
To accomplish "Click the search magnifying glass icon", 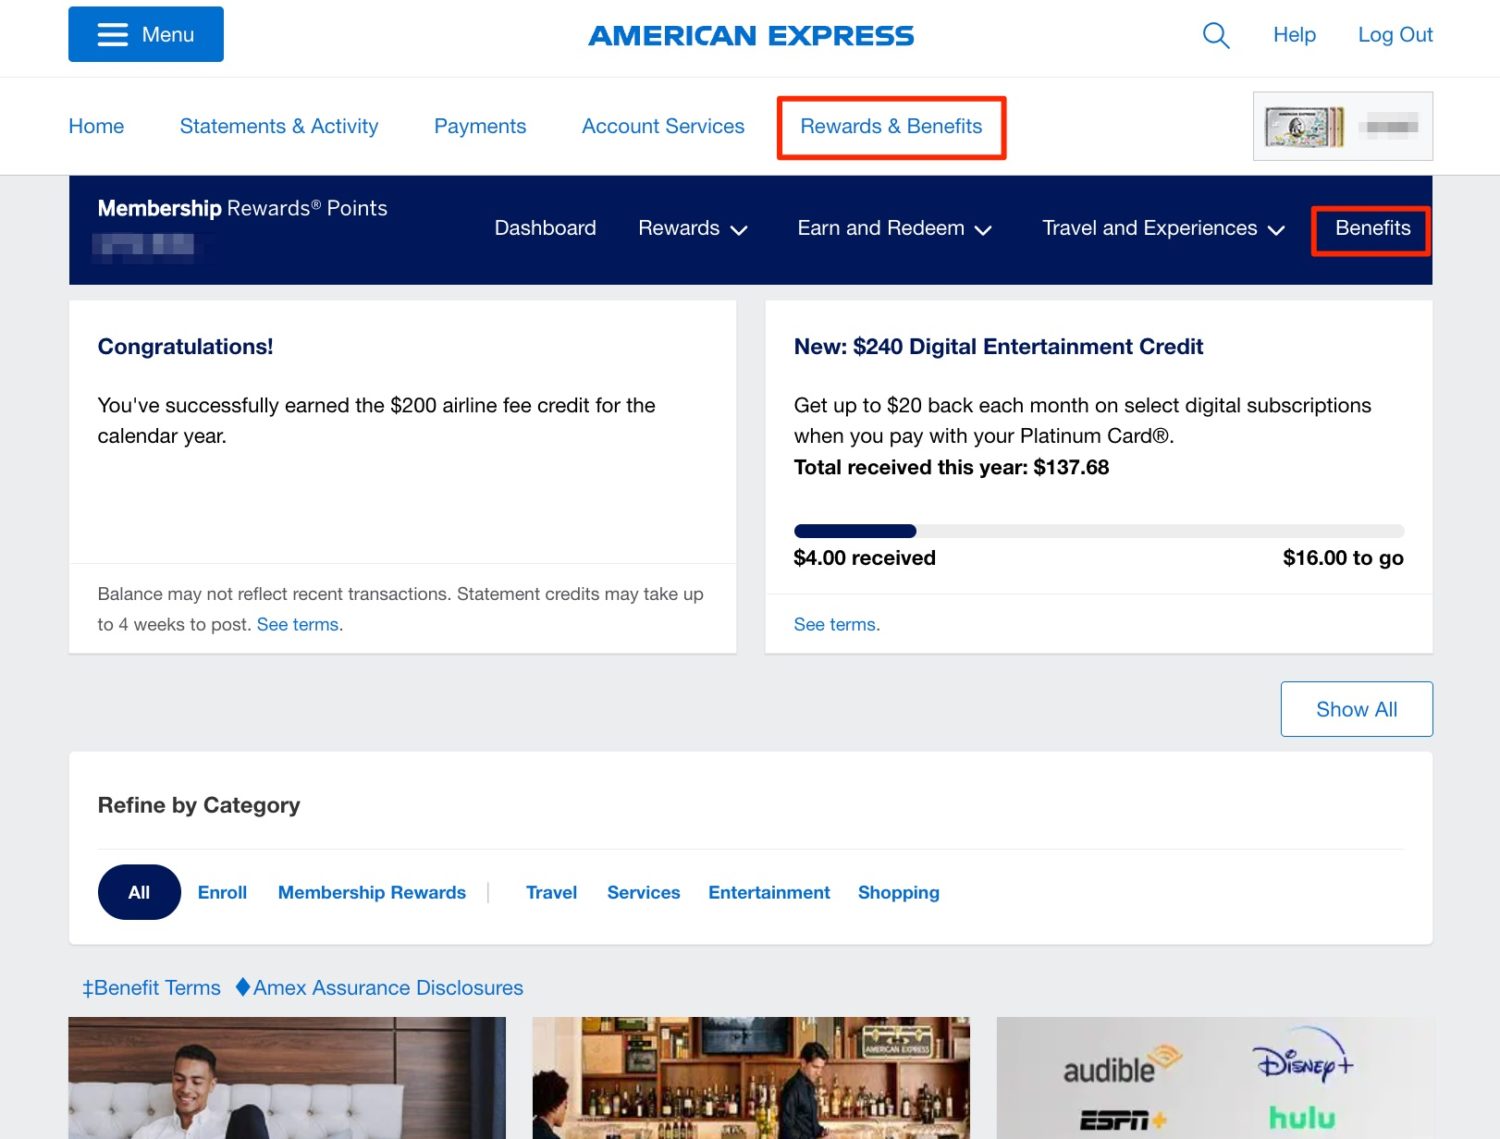I will pos(1216,35).
